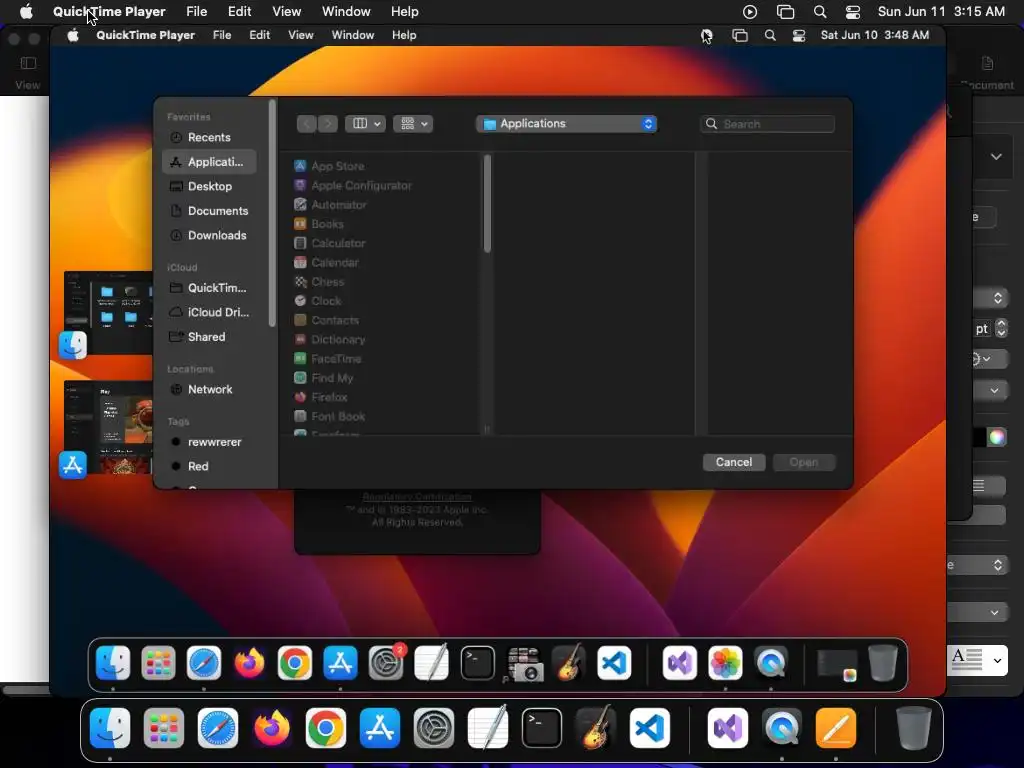The height and width of the screenshot is (768, 1024).
Task: Select the rewwrerer tag in the sidebar
Action: point(209,442)
